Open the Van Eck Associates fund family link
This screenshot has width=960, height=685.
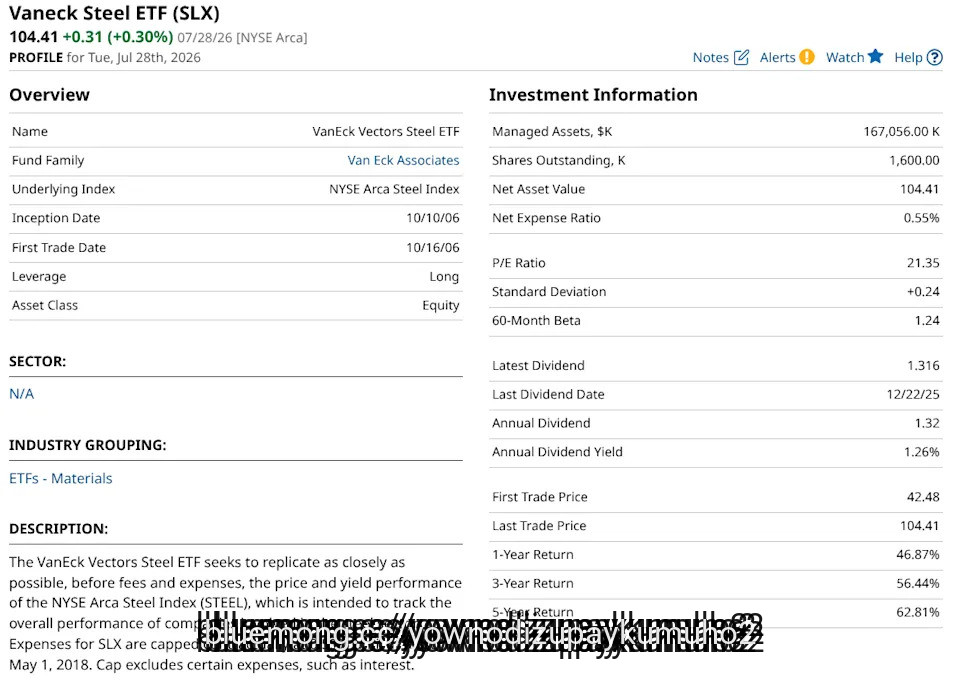coord(403,160)
